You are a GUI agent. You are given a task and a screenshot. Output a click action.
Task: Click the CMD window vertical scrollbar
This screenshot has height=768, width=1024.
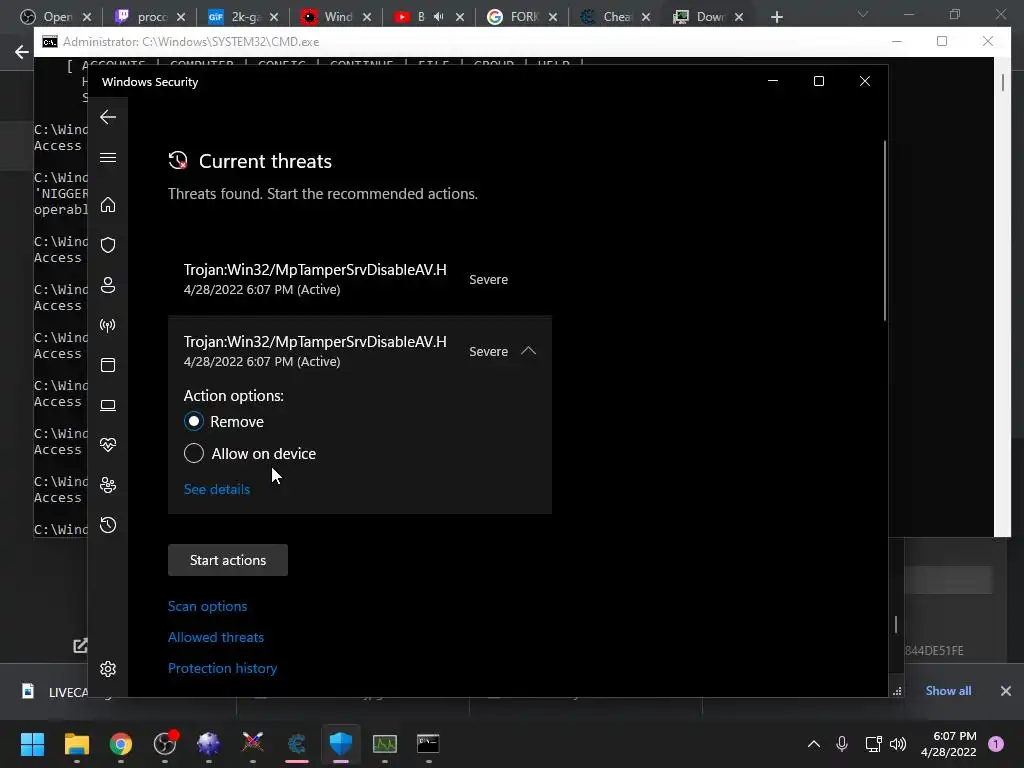[x=1002, y=82]
